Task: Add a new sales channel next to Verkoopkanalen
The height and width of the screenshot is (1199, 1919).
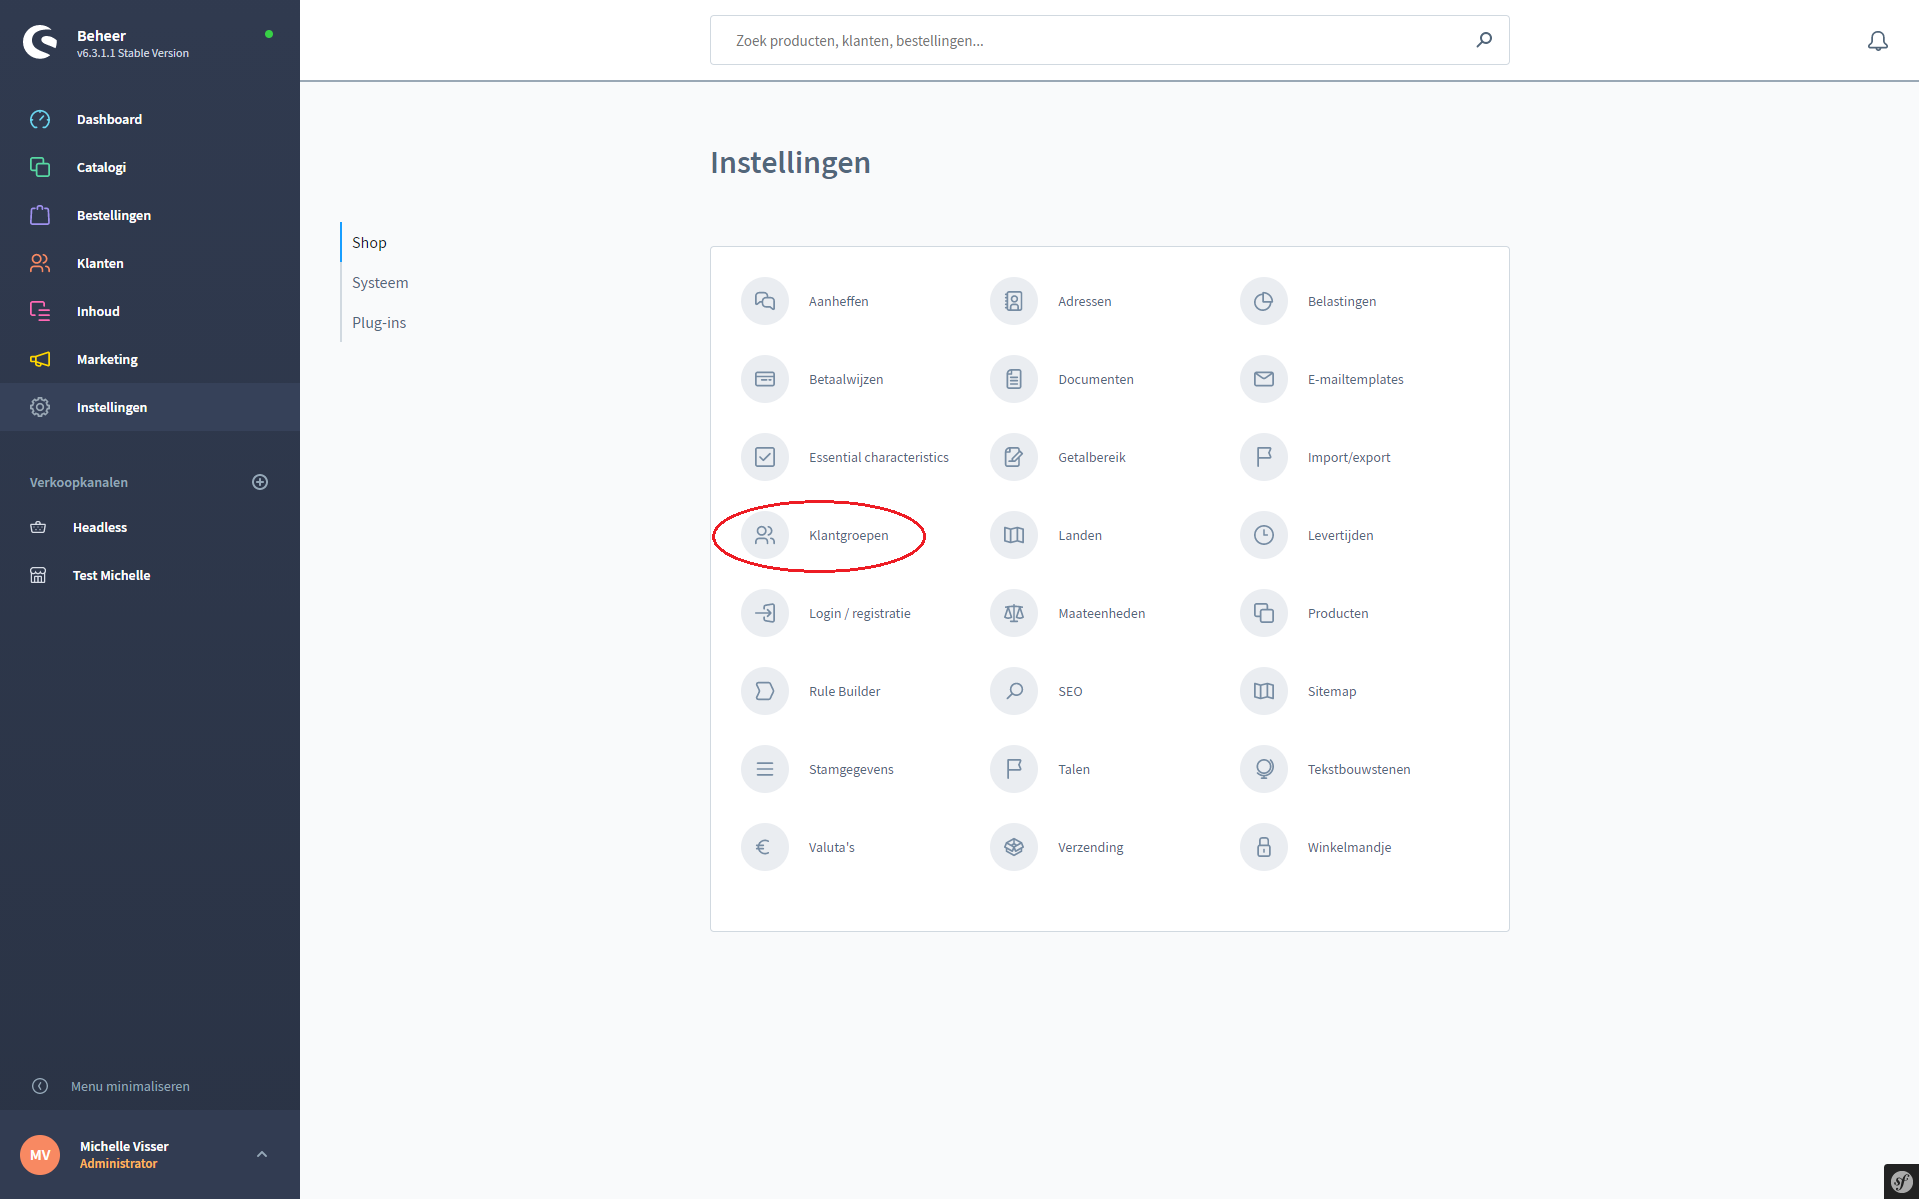Action: pyautogui.click(x=260, y=482)
